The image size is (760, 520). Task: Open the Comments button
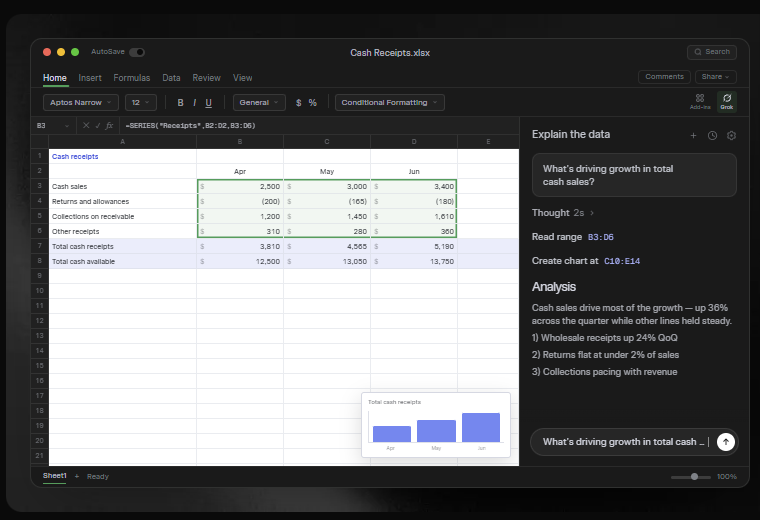664,77
